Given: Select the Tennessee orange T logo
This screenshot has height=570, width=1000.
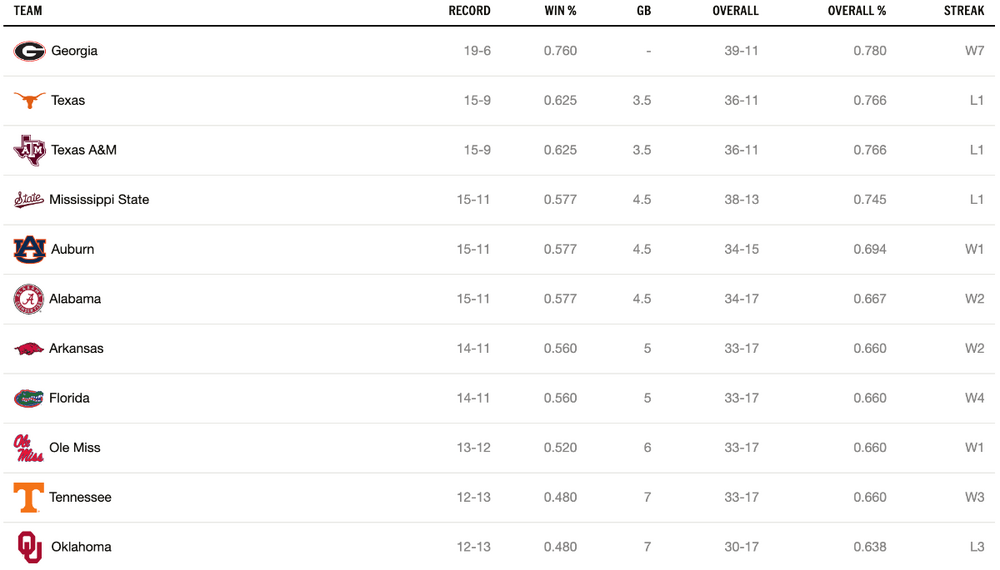Looking at the screenshot, I should (29, 497).
